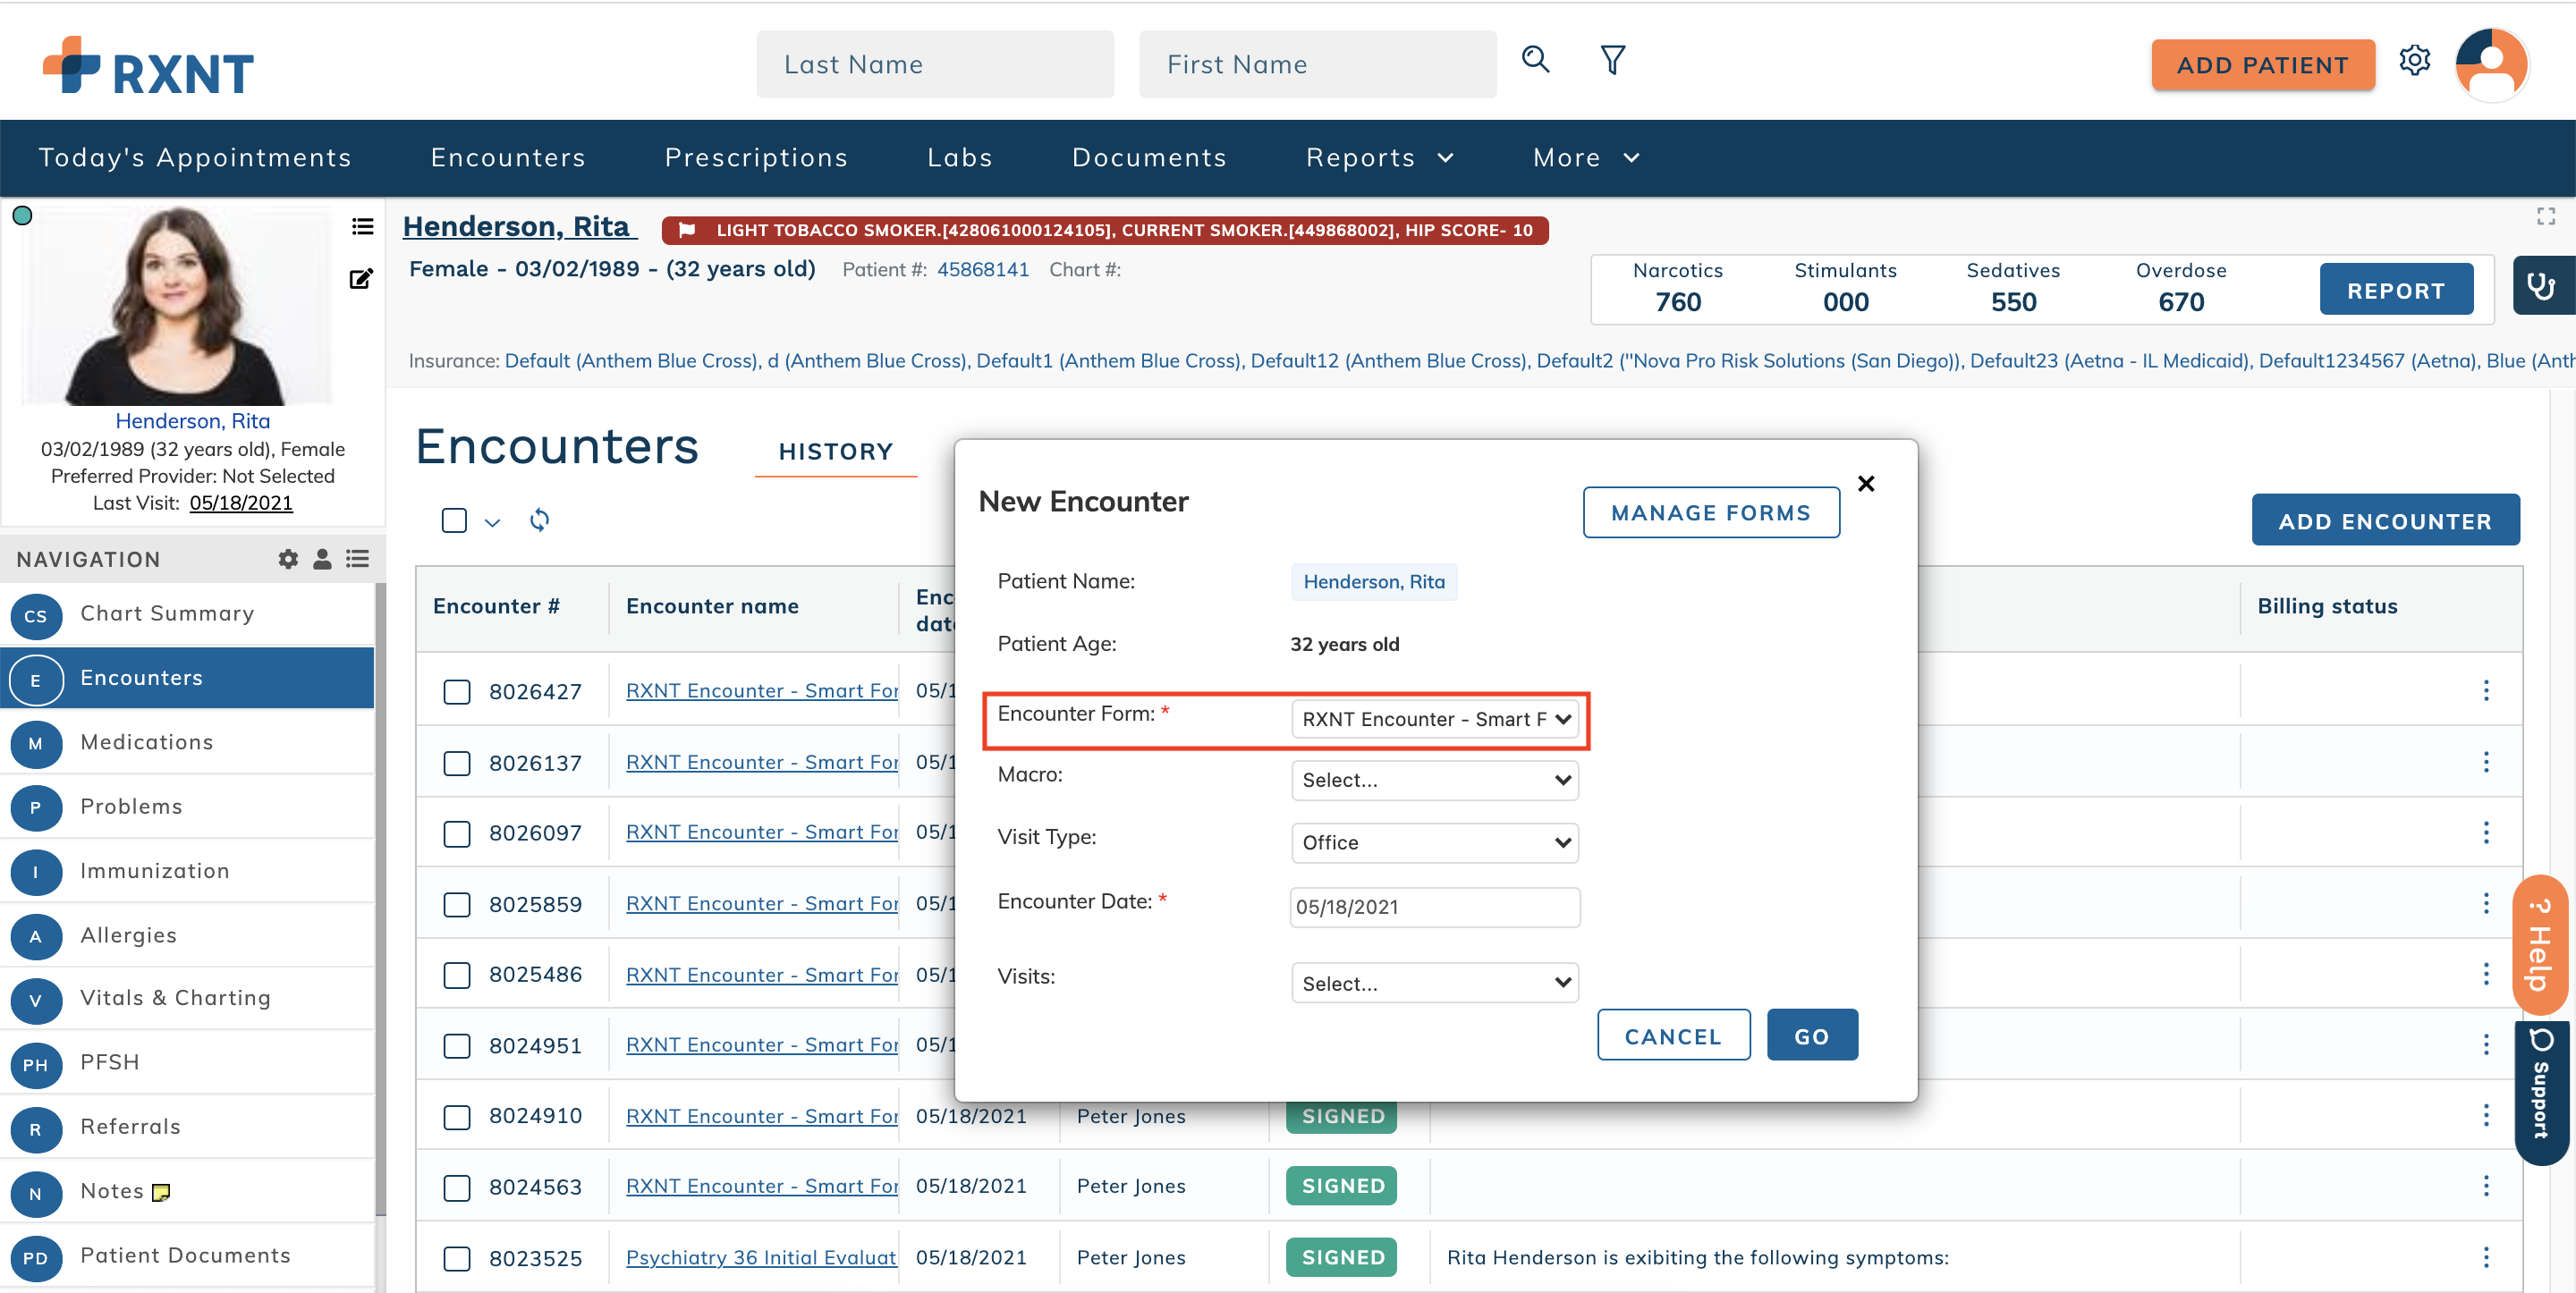2576x1293 pixels.
Task: Open Medications in sidebar navigation
Action: coord(188,742)
